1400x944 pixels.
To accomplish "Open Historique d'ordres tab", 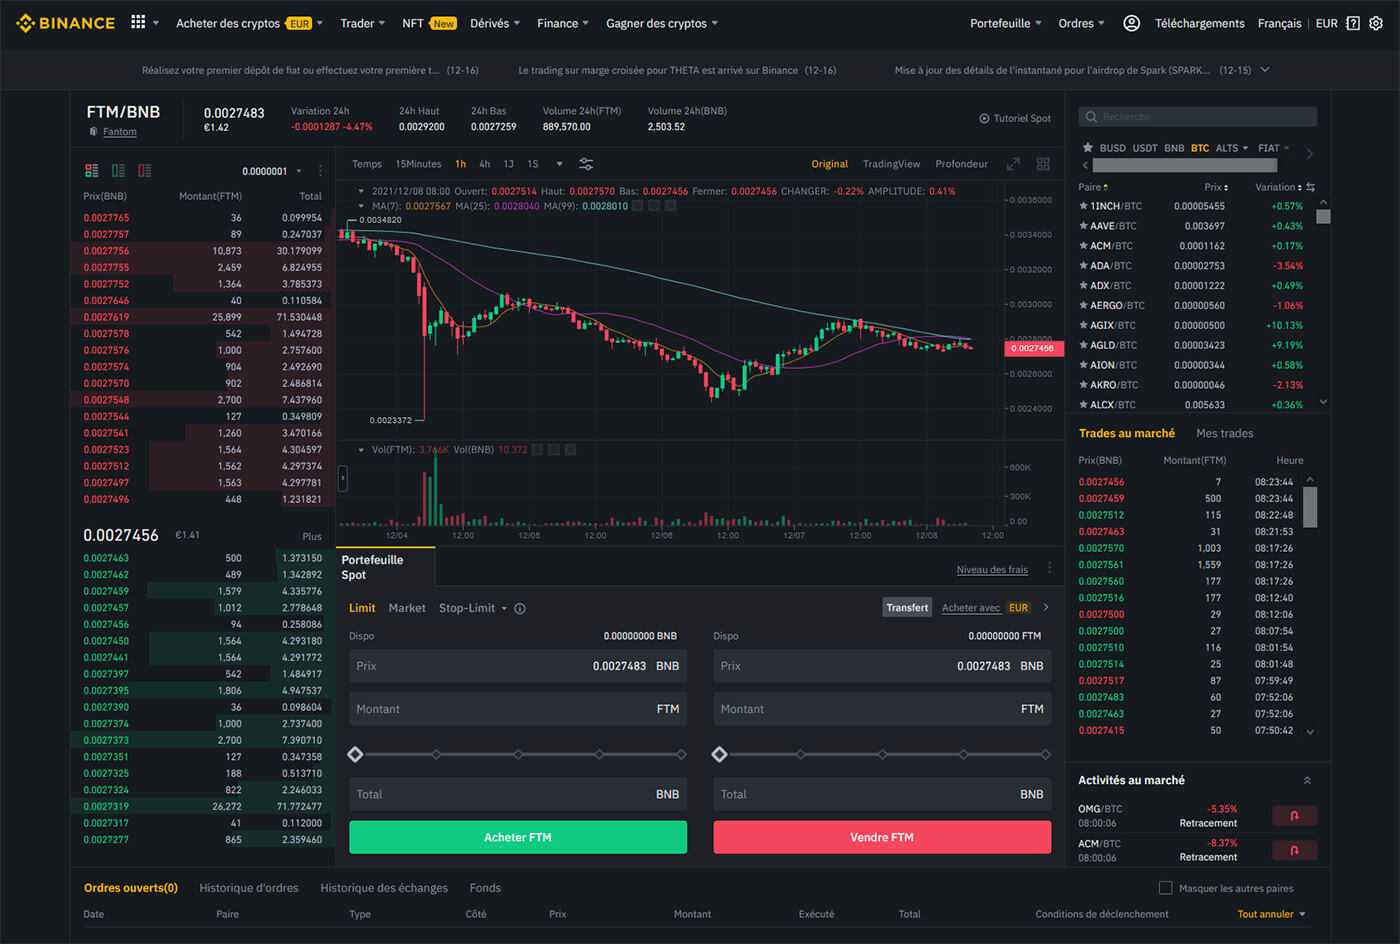I will click(248, 888).
